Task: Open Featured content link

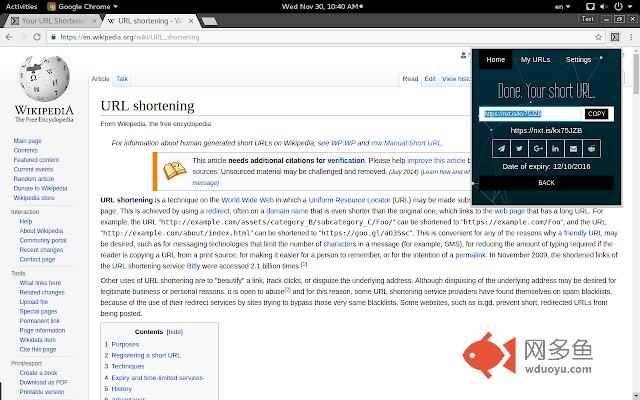Action: pyautogui.click(x=36, y=160)
